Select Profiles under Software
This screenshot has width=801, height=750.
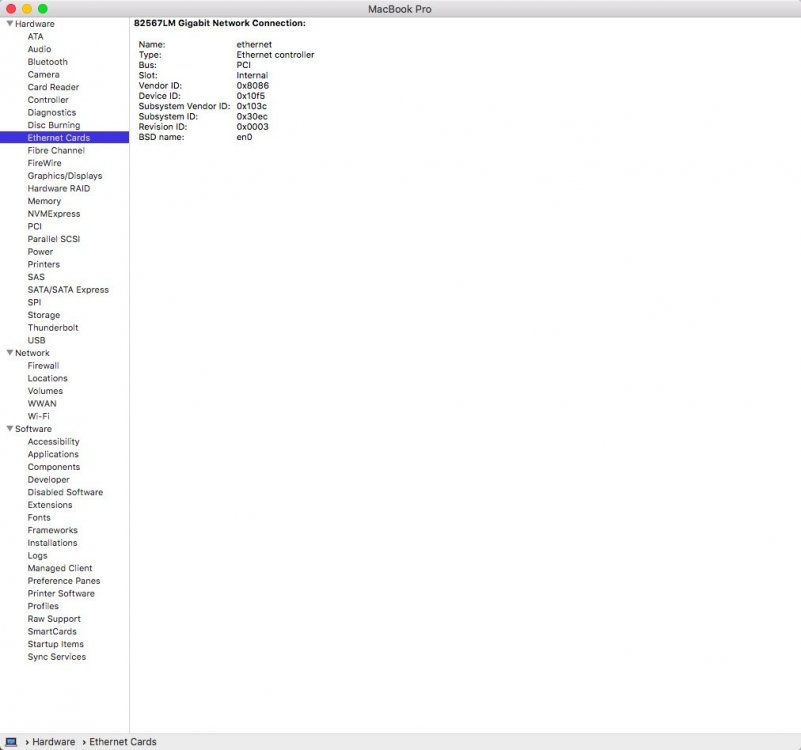click(x=43, y=606)
